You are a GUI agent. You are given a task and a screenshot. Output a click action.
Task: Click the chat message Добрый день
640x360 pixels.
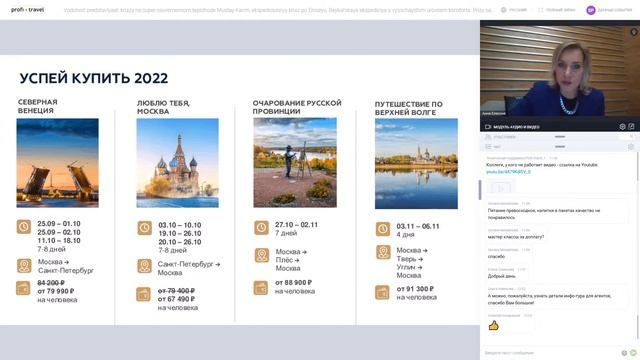[x=502, y=276]
